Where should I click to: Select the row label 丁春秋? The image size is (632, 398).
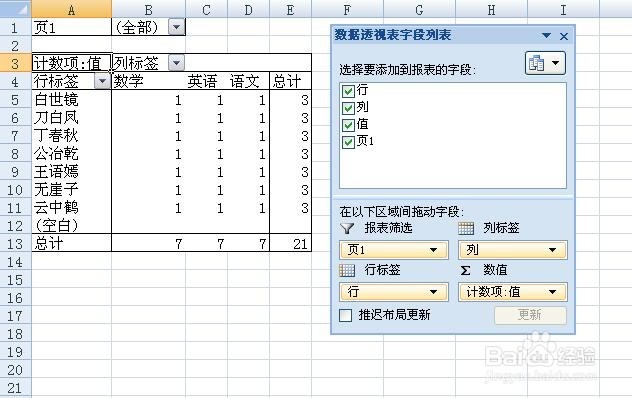(x=71, y=135)
